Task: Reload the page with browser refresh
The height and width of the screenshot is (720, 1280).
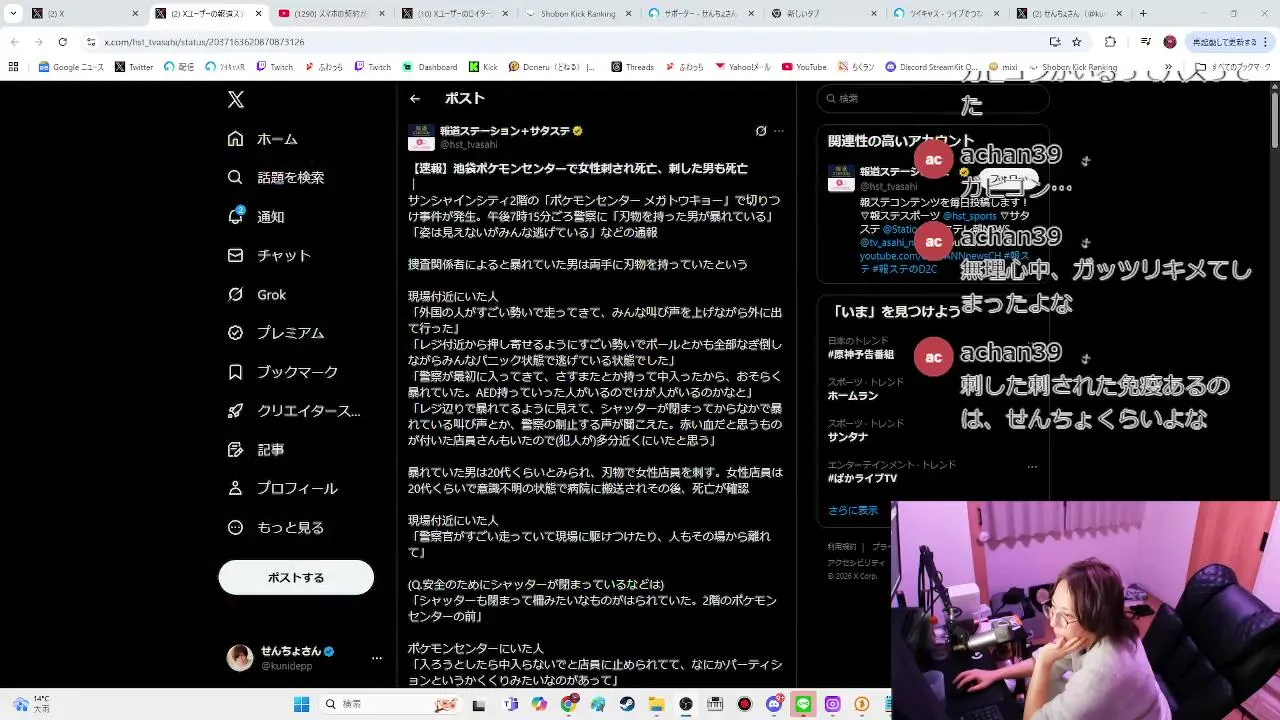Action: [x=62, y=42]
